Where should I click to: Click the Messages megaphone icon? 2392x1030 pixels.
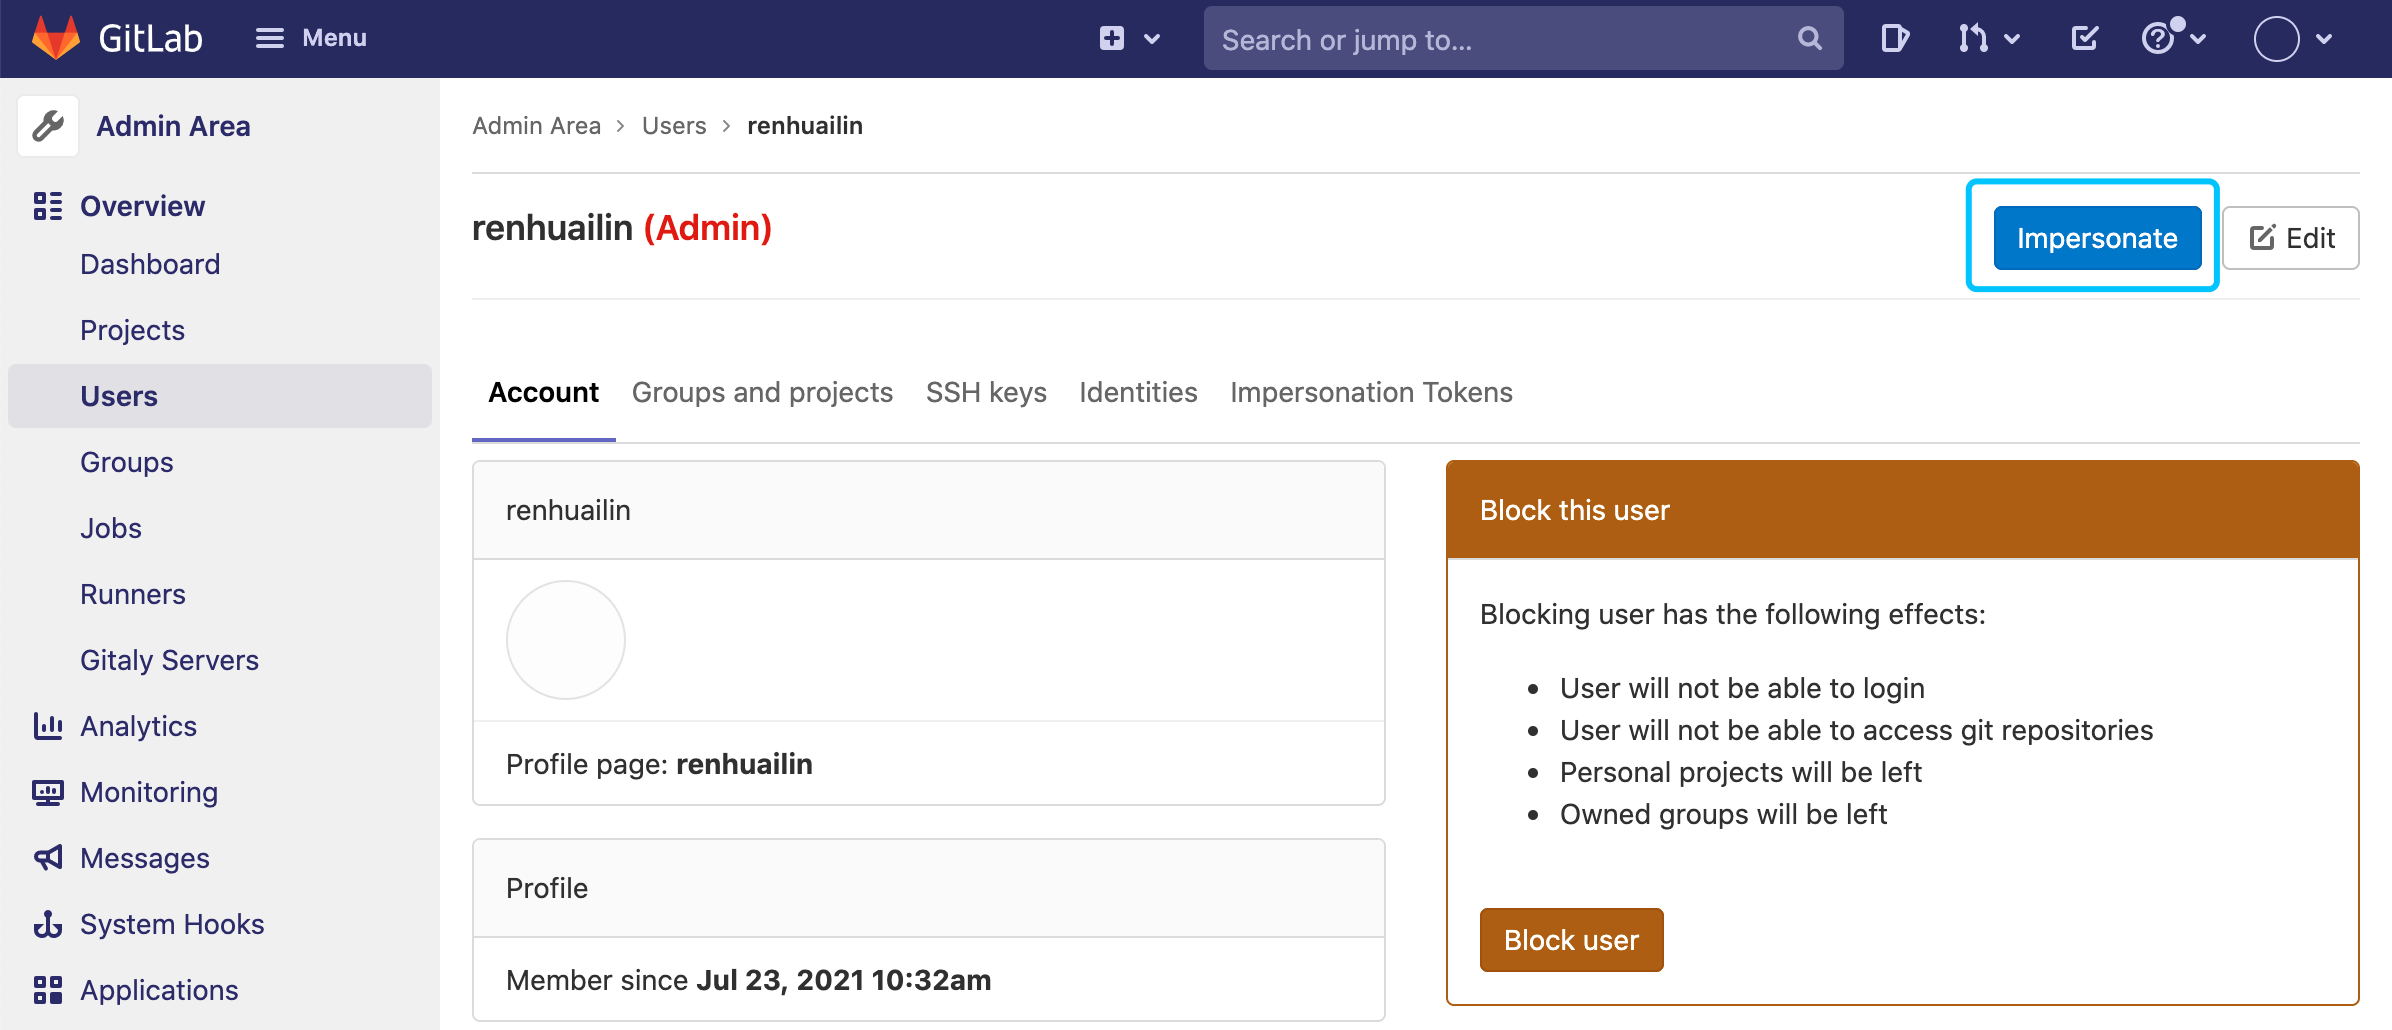coord(47,858)
